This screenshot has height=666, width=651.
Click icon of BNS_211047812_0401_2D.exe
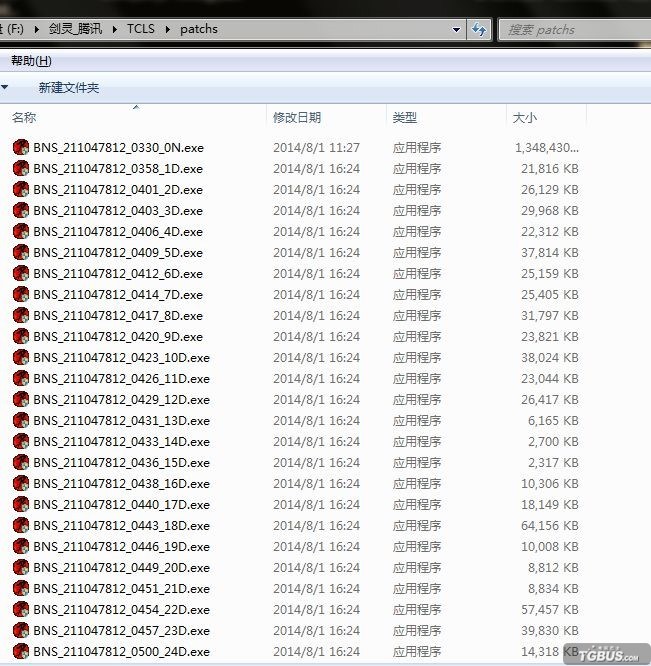tap(21, 189)
